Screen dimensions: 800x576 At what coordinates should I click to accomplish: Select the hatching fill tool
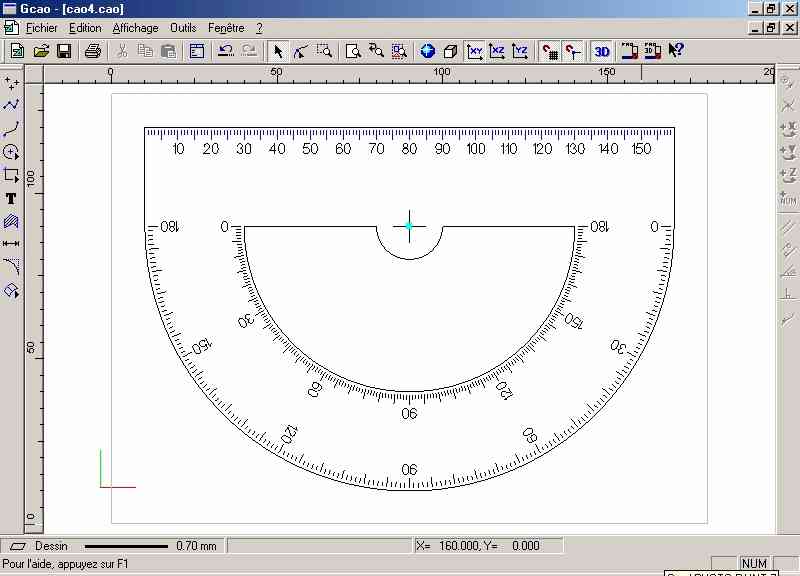pyautogui.click(x=11, y=221)
